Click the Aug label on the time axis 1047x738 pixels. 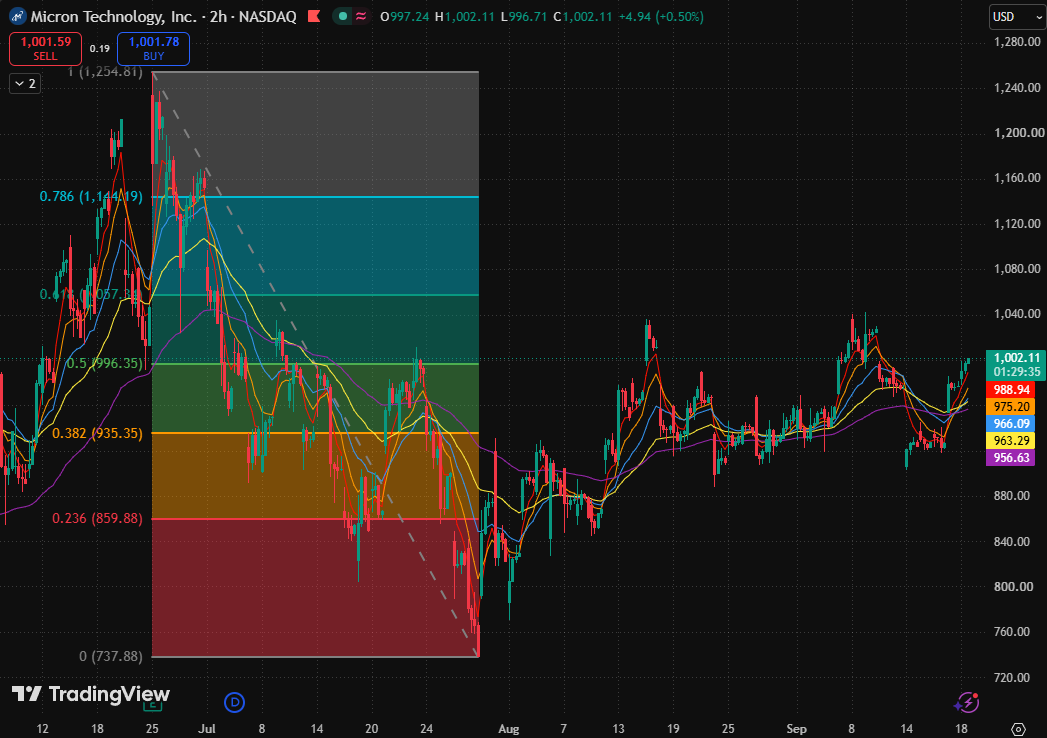click(x=509, y=729)
